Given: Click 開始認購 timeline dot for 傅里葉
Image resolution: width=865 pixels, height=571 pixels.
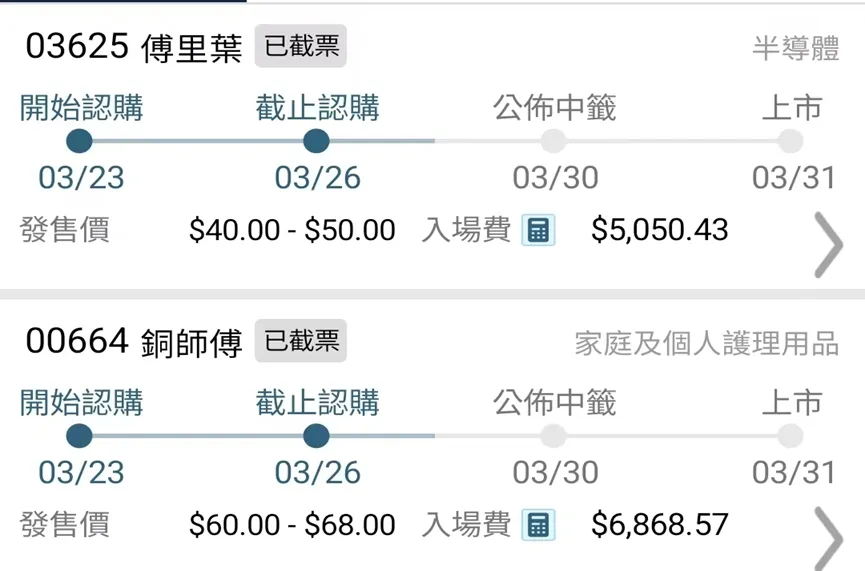Looking at the screenshot, I should pos(79,141).
